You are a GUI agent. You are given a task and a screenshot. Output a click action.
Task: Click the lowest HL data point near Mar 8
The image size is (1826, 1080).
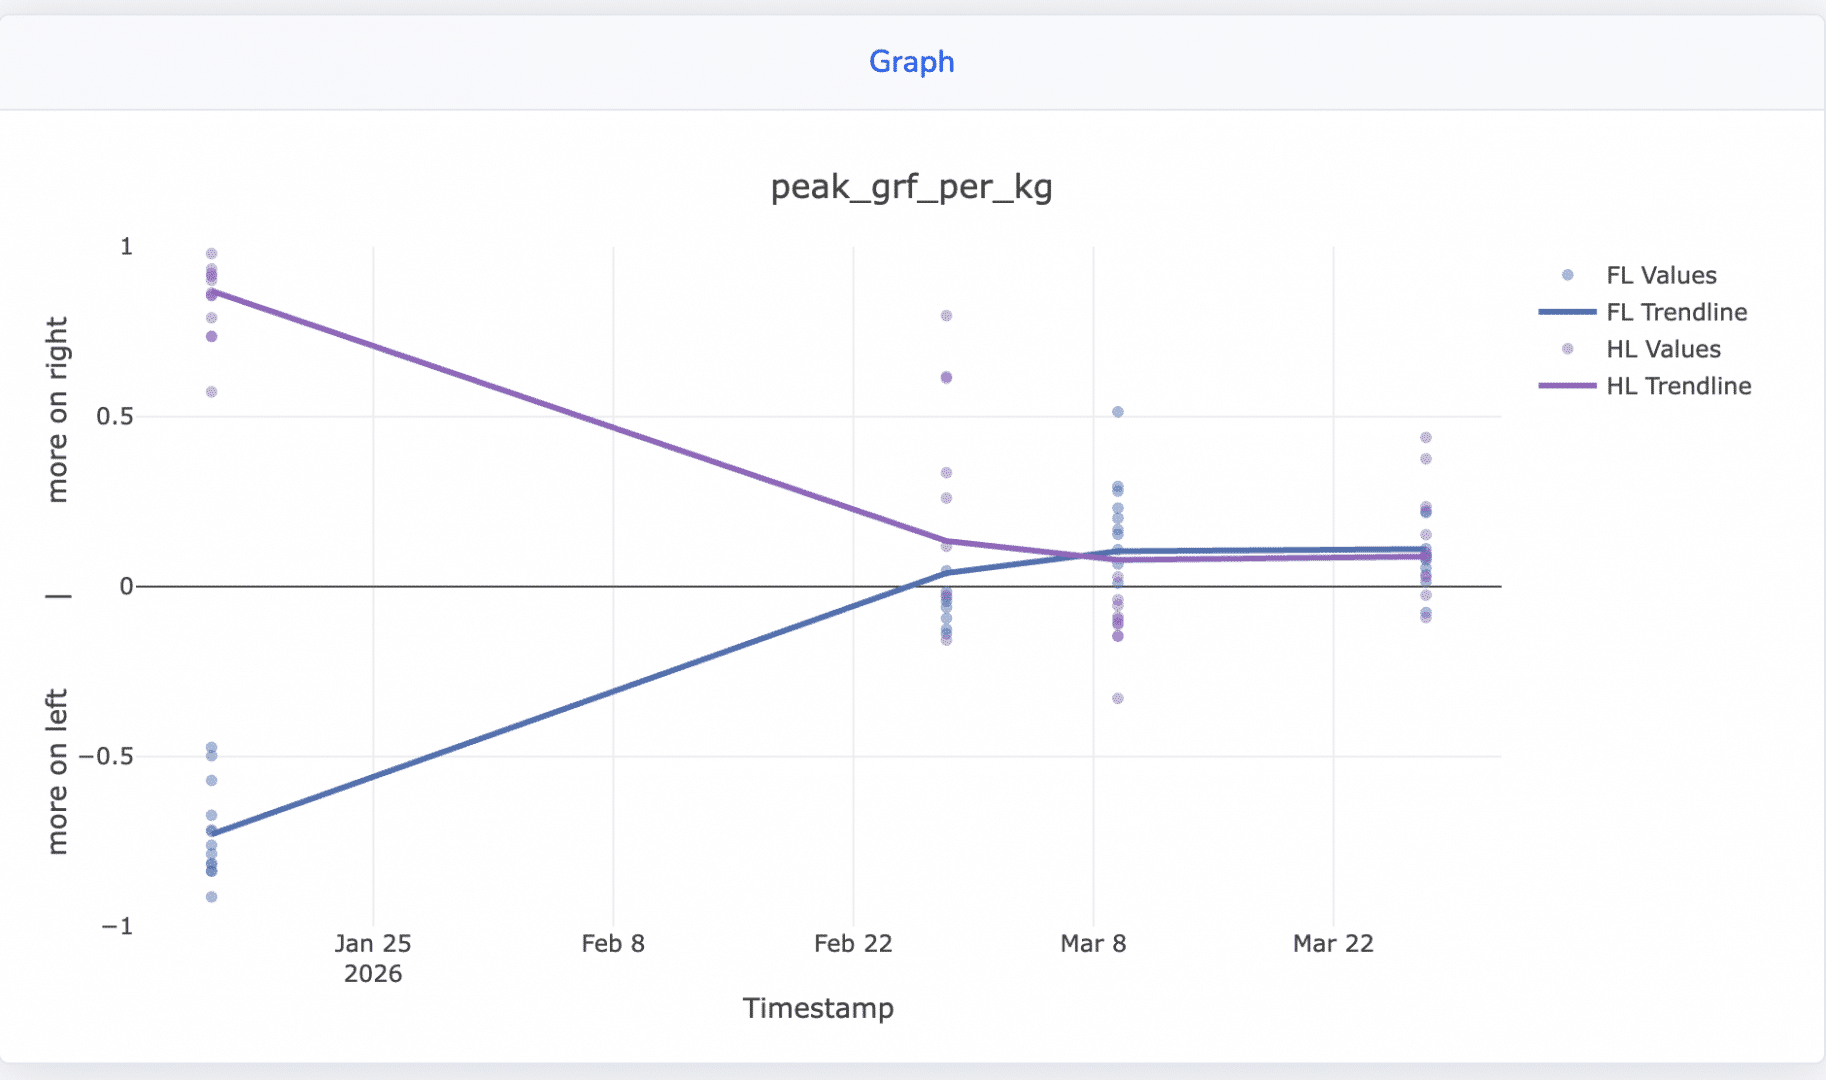click(1118, 698)
